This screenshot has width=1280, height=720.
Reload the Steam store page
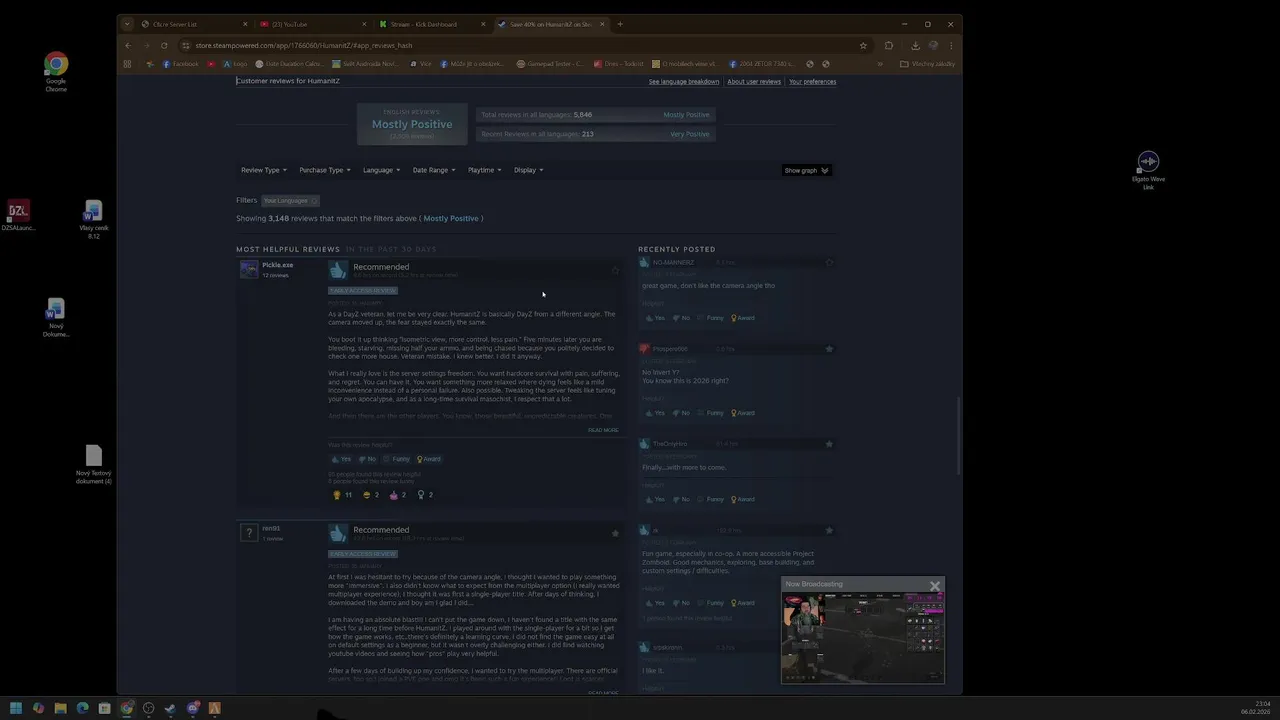click(x=164, y=45)
